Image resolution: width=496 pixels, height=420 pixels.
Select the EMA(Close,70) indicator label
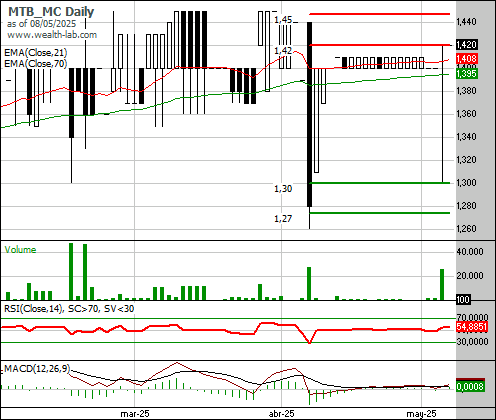click(36, 63)
